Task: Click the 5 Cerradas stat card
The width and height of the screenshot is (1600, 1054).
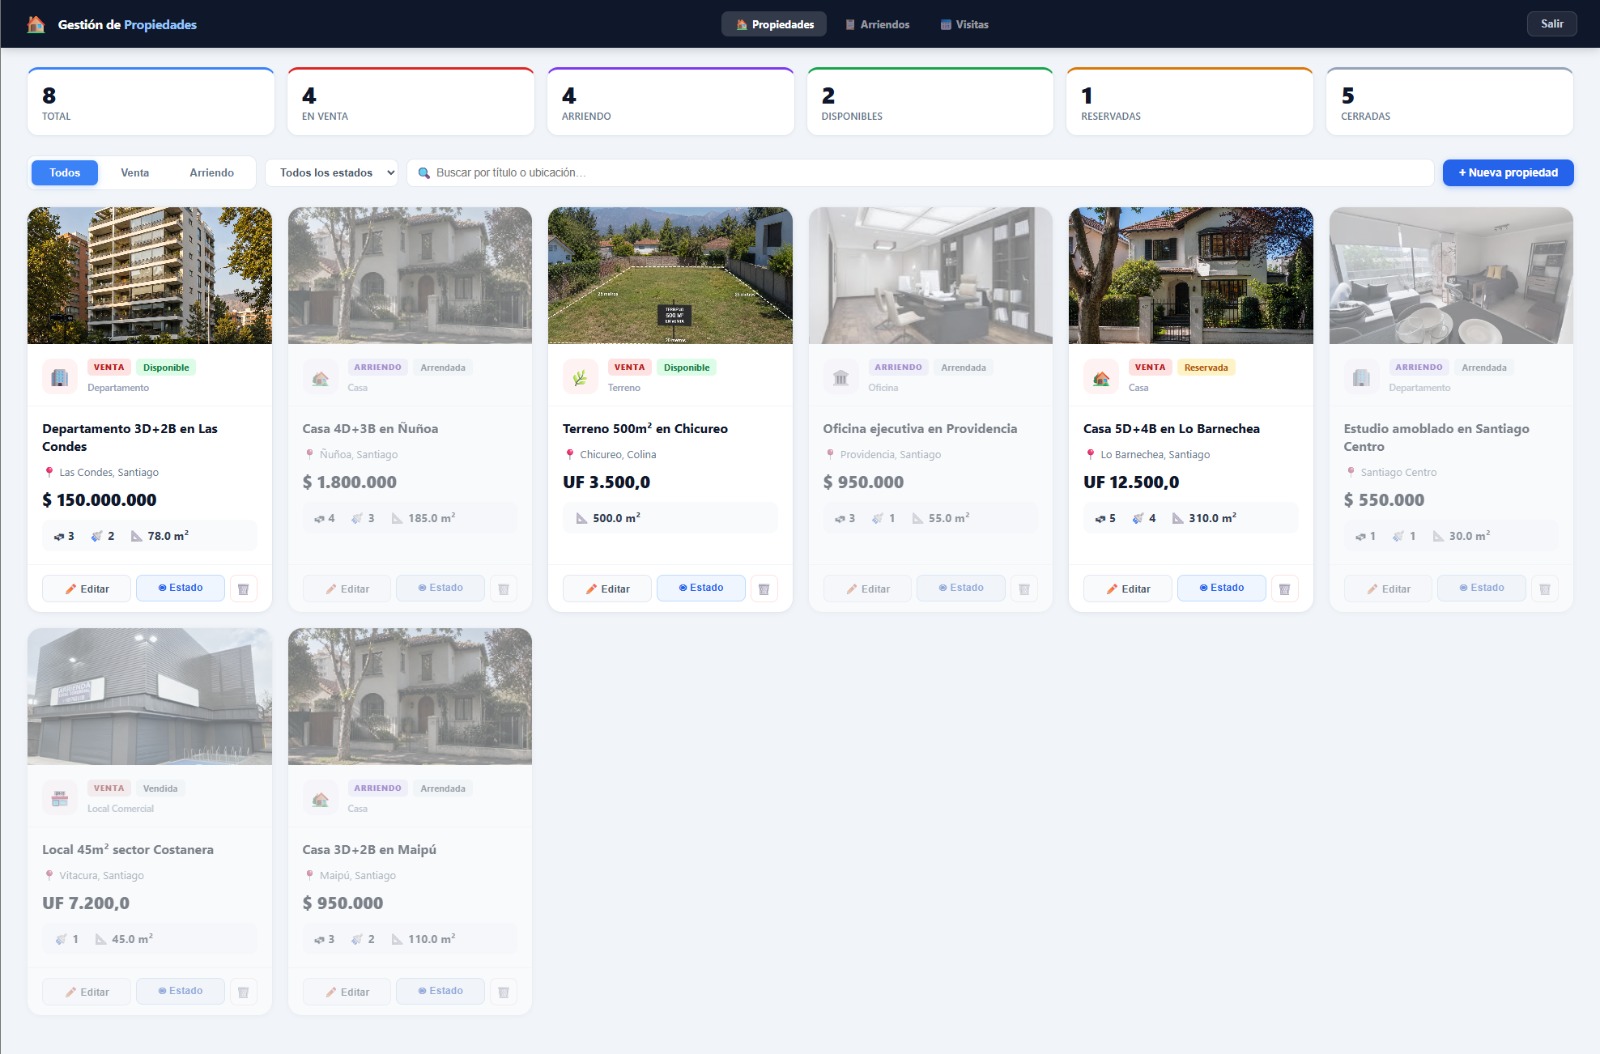Action: pos(1450,102)
